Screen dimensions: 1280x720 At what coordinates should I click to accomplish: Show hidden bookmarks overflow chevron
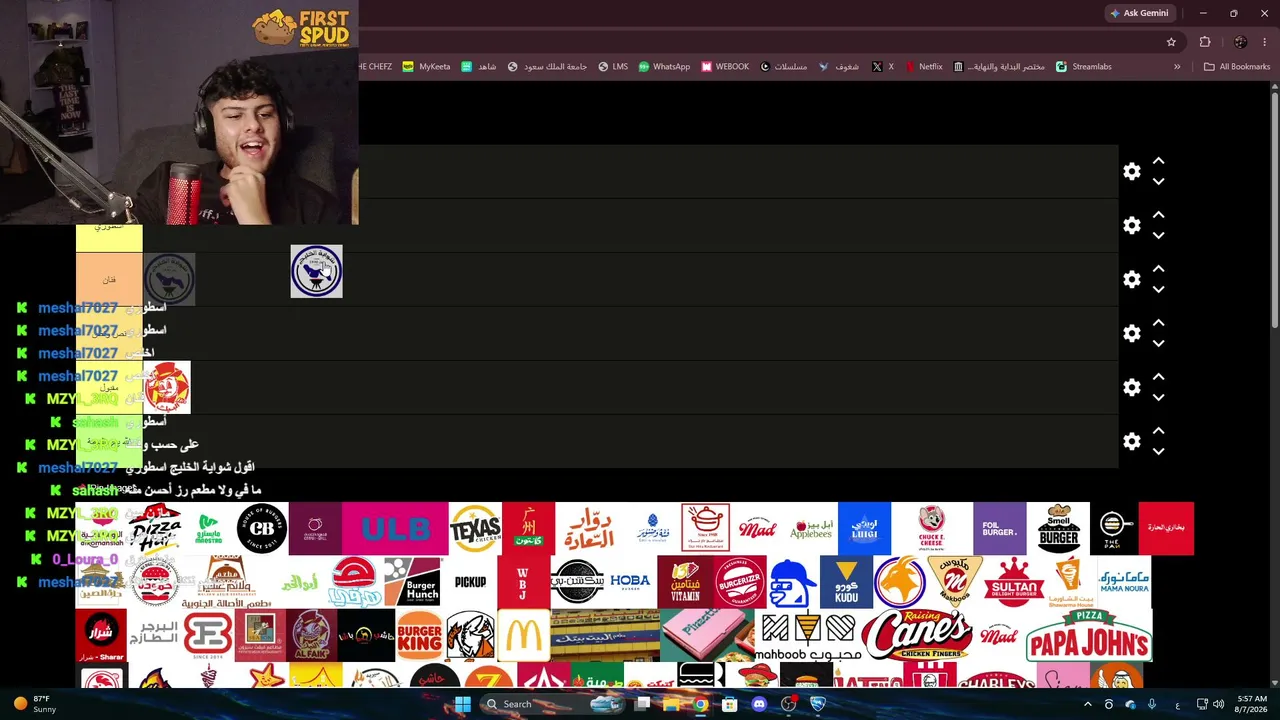(1177, 67)
